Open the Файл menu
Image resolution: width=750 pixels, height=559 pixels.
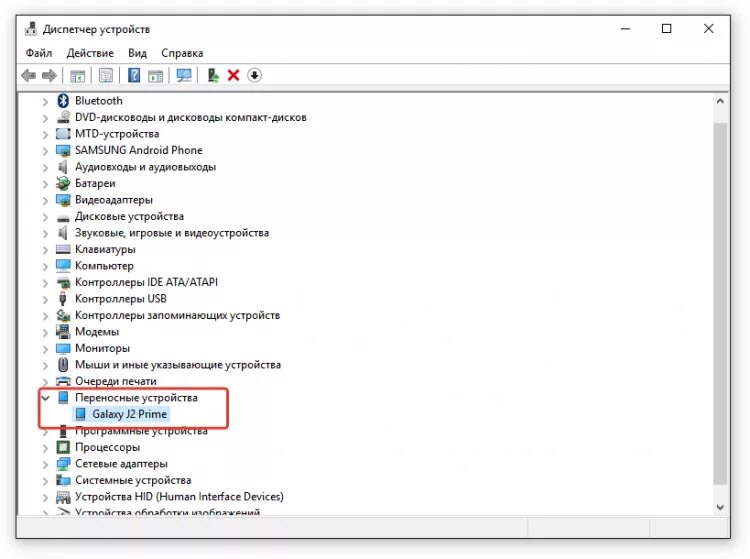tap(39, 53)
